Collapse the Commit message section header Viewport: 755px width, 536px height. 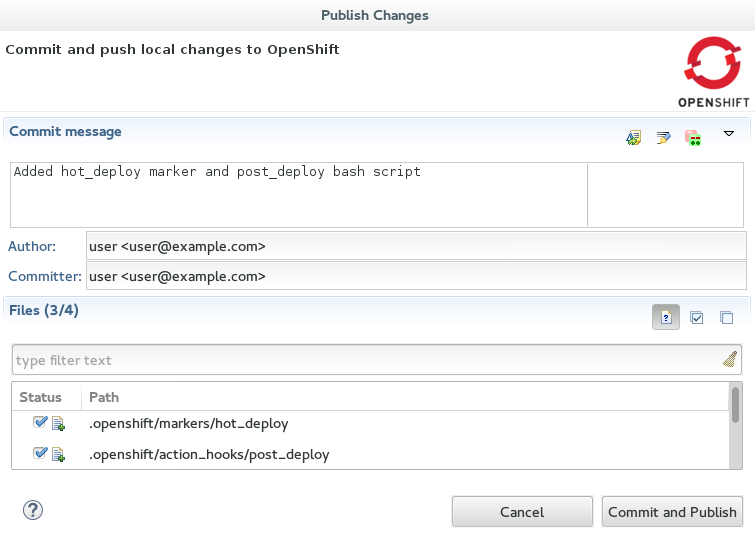(65, 131)
